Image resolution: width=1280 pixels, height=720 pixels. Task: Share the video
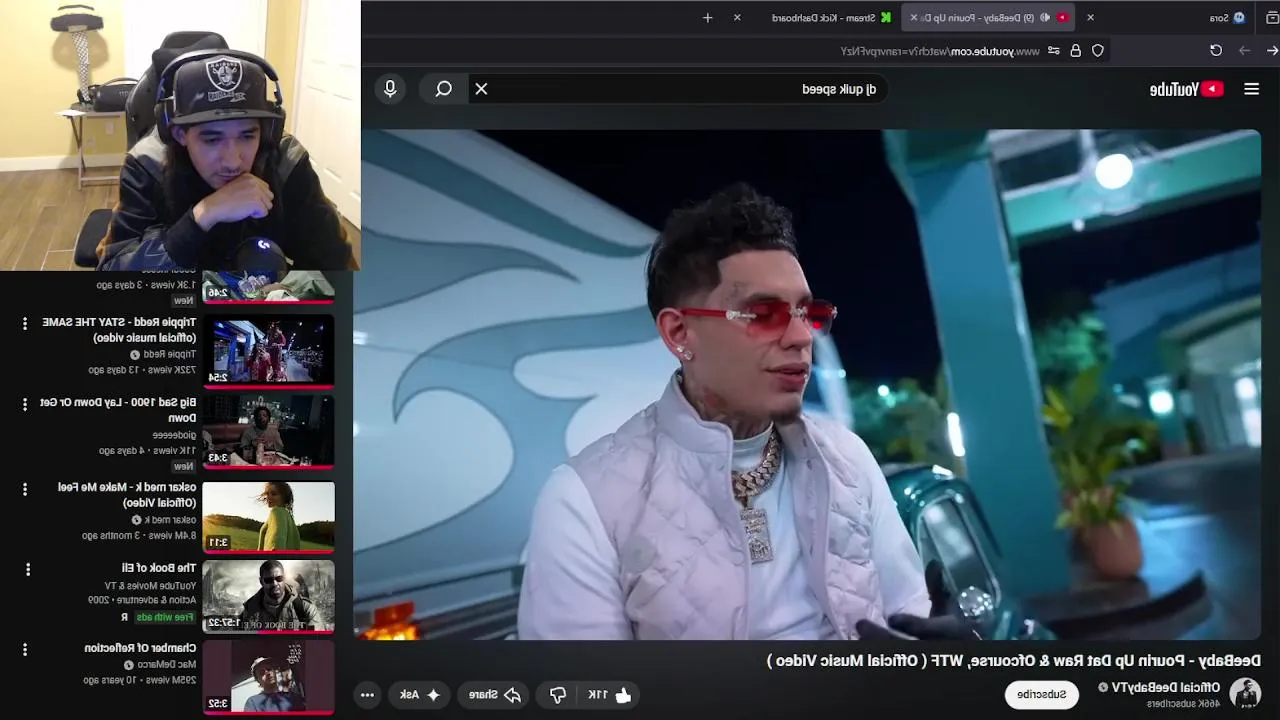[495, 694]
